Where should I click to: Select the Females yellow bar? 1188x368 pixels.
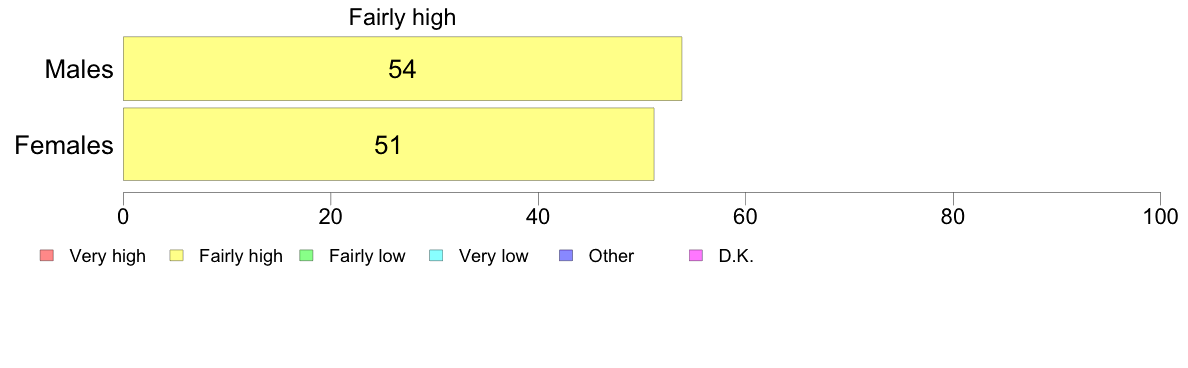click(388, 144)
